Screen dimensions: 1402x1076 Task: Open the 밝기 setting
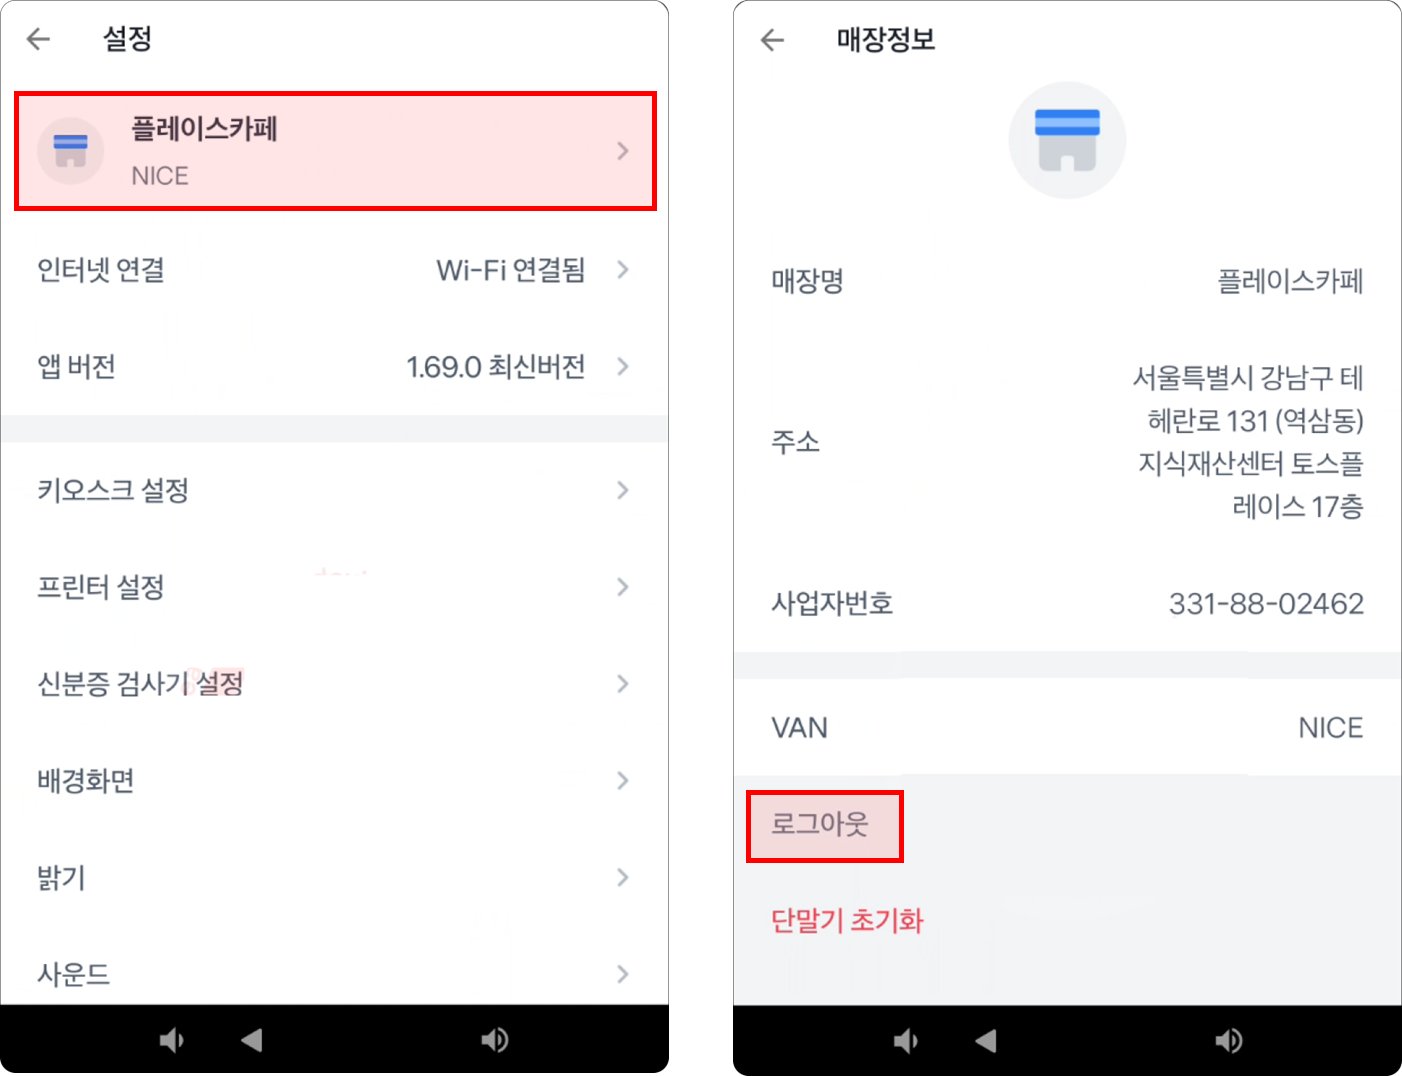[x=335, y=877]
